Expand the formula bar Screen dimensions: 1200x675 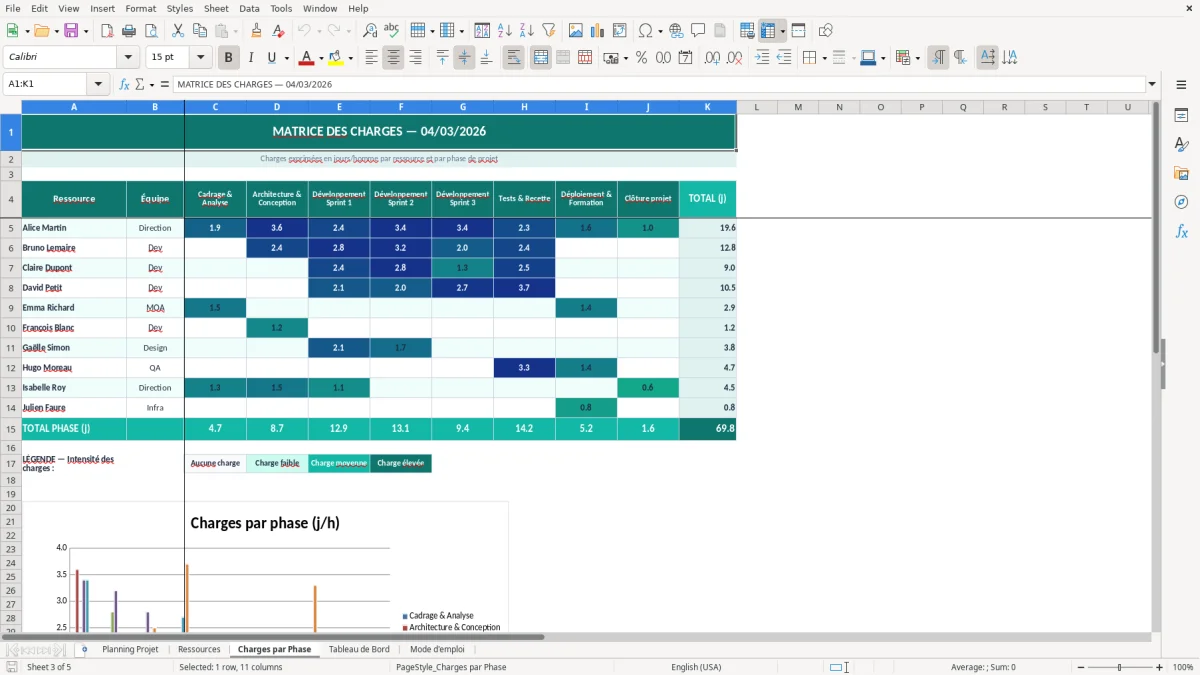coord(1152,84)
